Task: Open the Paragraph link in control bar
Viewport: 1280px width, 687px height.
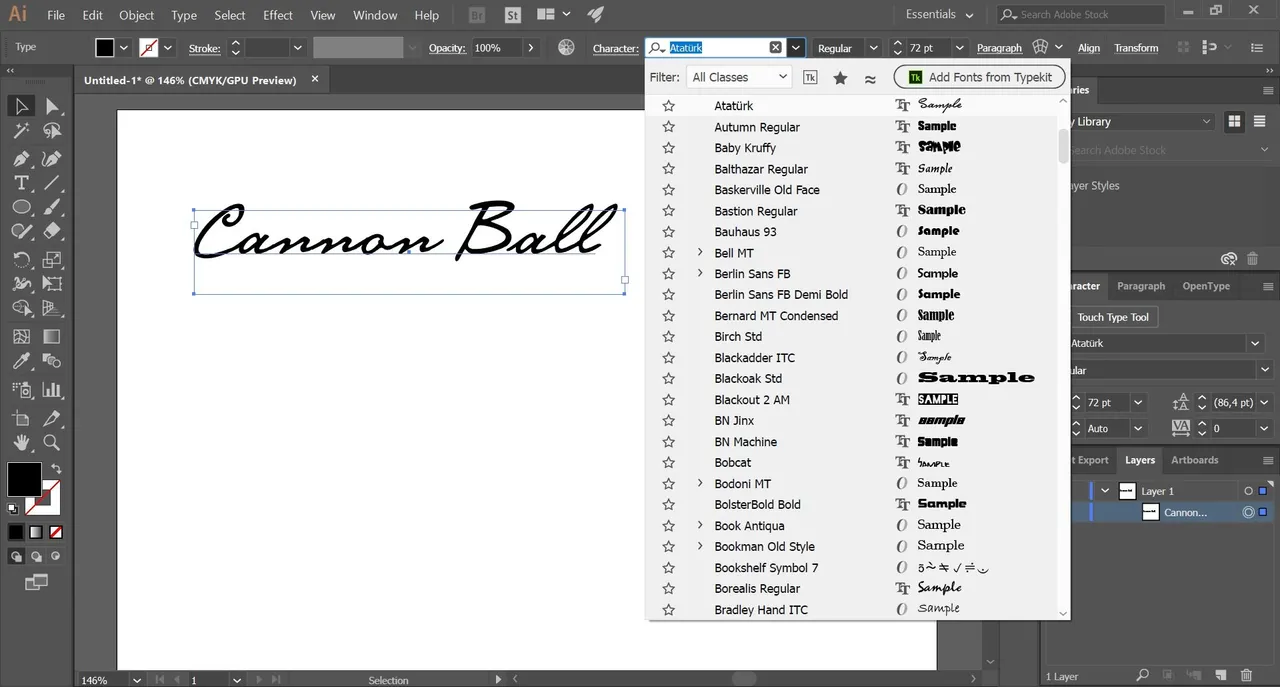Action: point(999,48)
